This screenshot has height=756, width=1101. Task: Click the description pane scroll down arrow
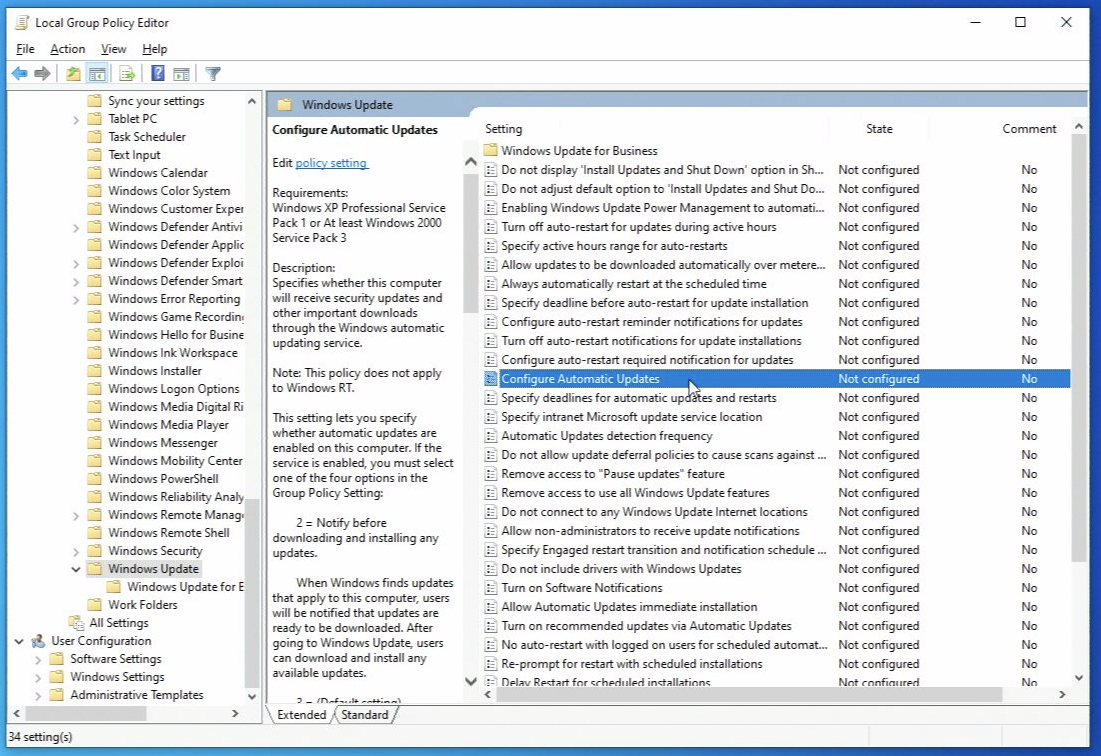pos(471,681)
